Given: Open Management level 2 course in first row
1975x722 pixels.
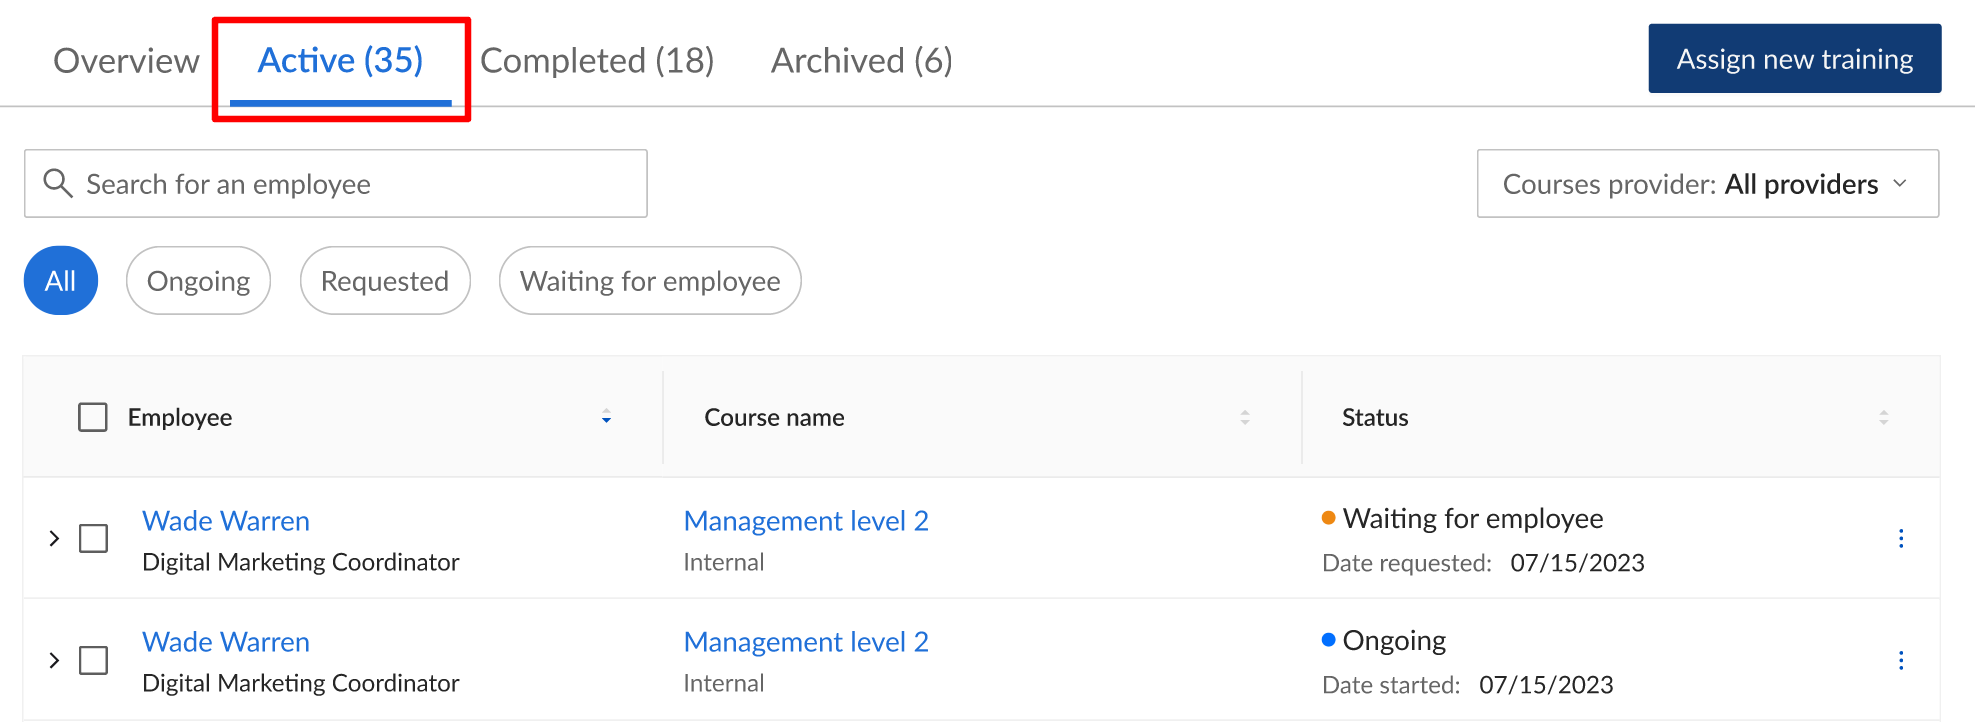Looking at the screenshot, I should [806, 521].
